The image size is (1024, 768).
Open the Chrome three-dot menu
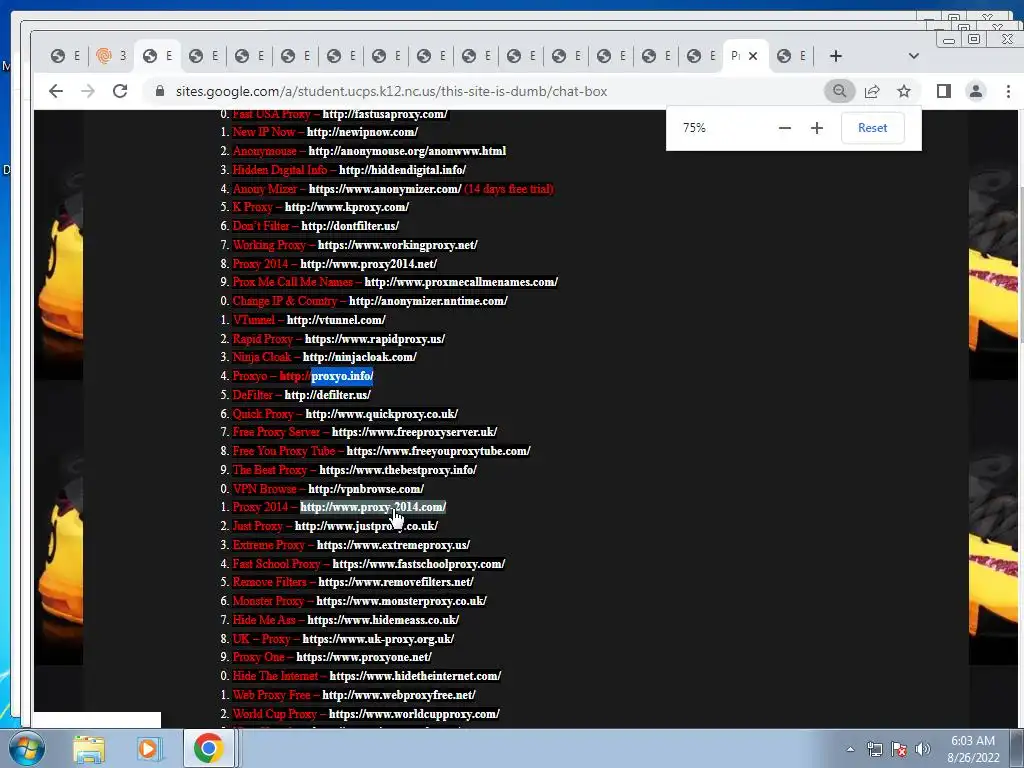[1008, 91]
